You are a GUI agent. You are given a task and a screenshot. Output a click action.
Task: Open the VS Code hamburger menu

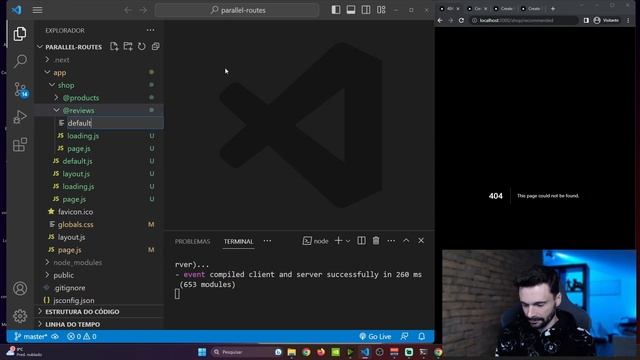[38, 10]
